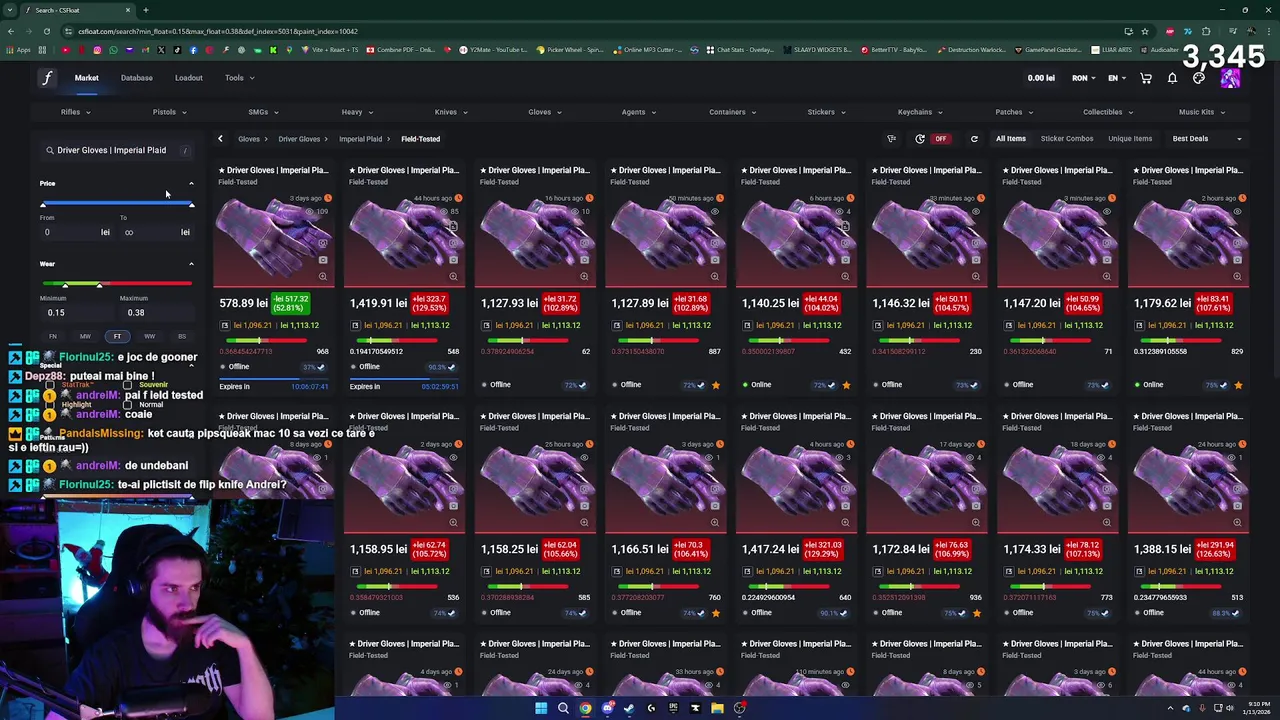
Task: Open the Rifles category dropdown
Action: point(76,112)
